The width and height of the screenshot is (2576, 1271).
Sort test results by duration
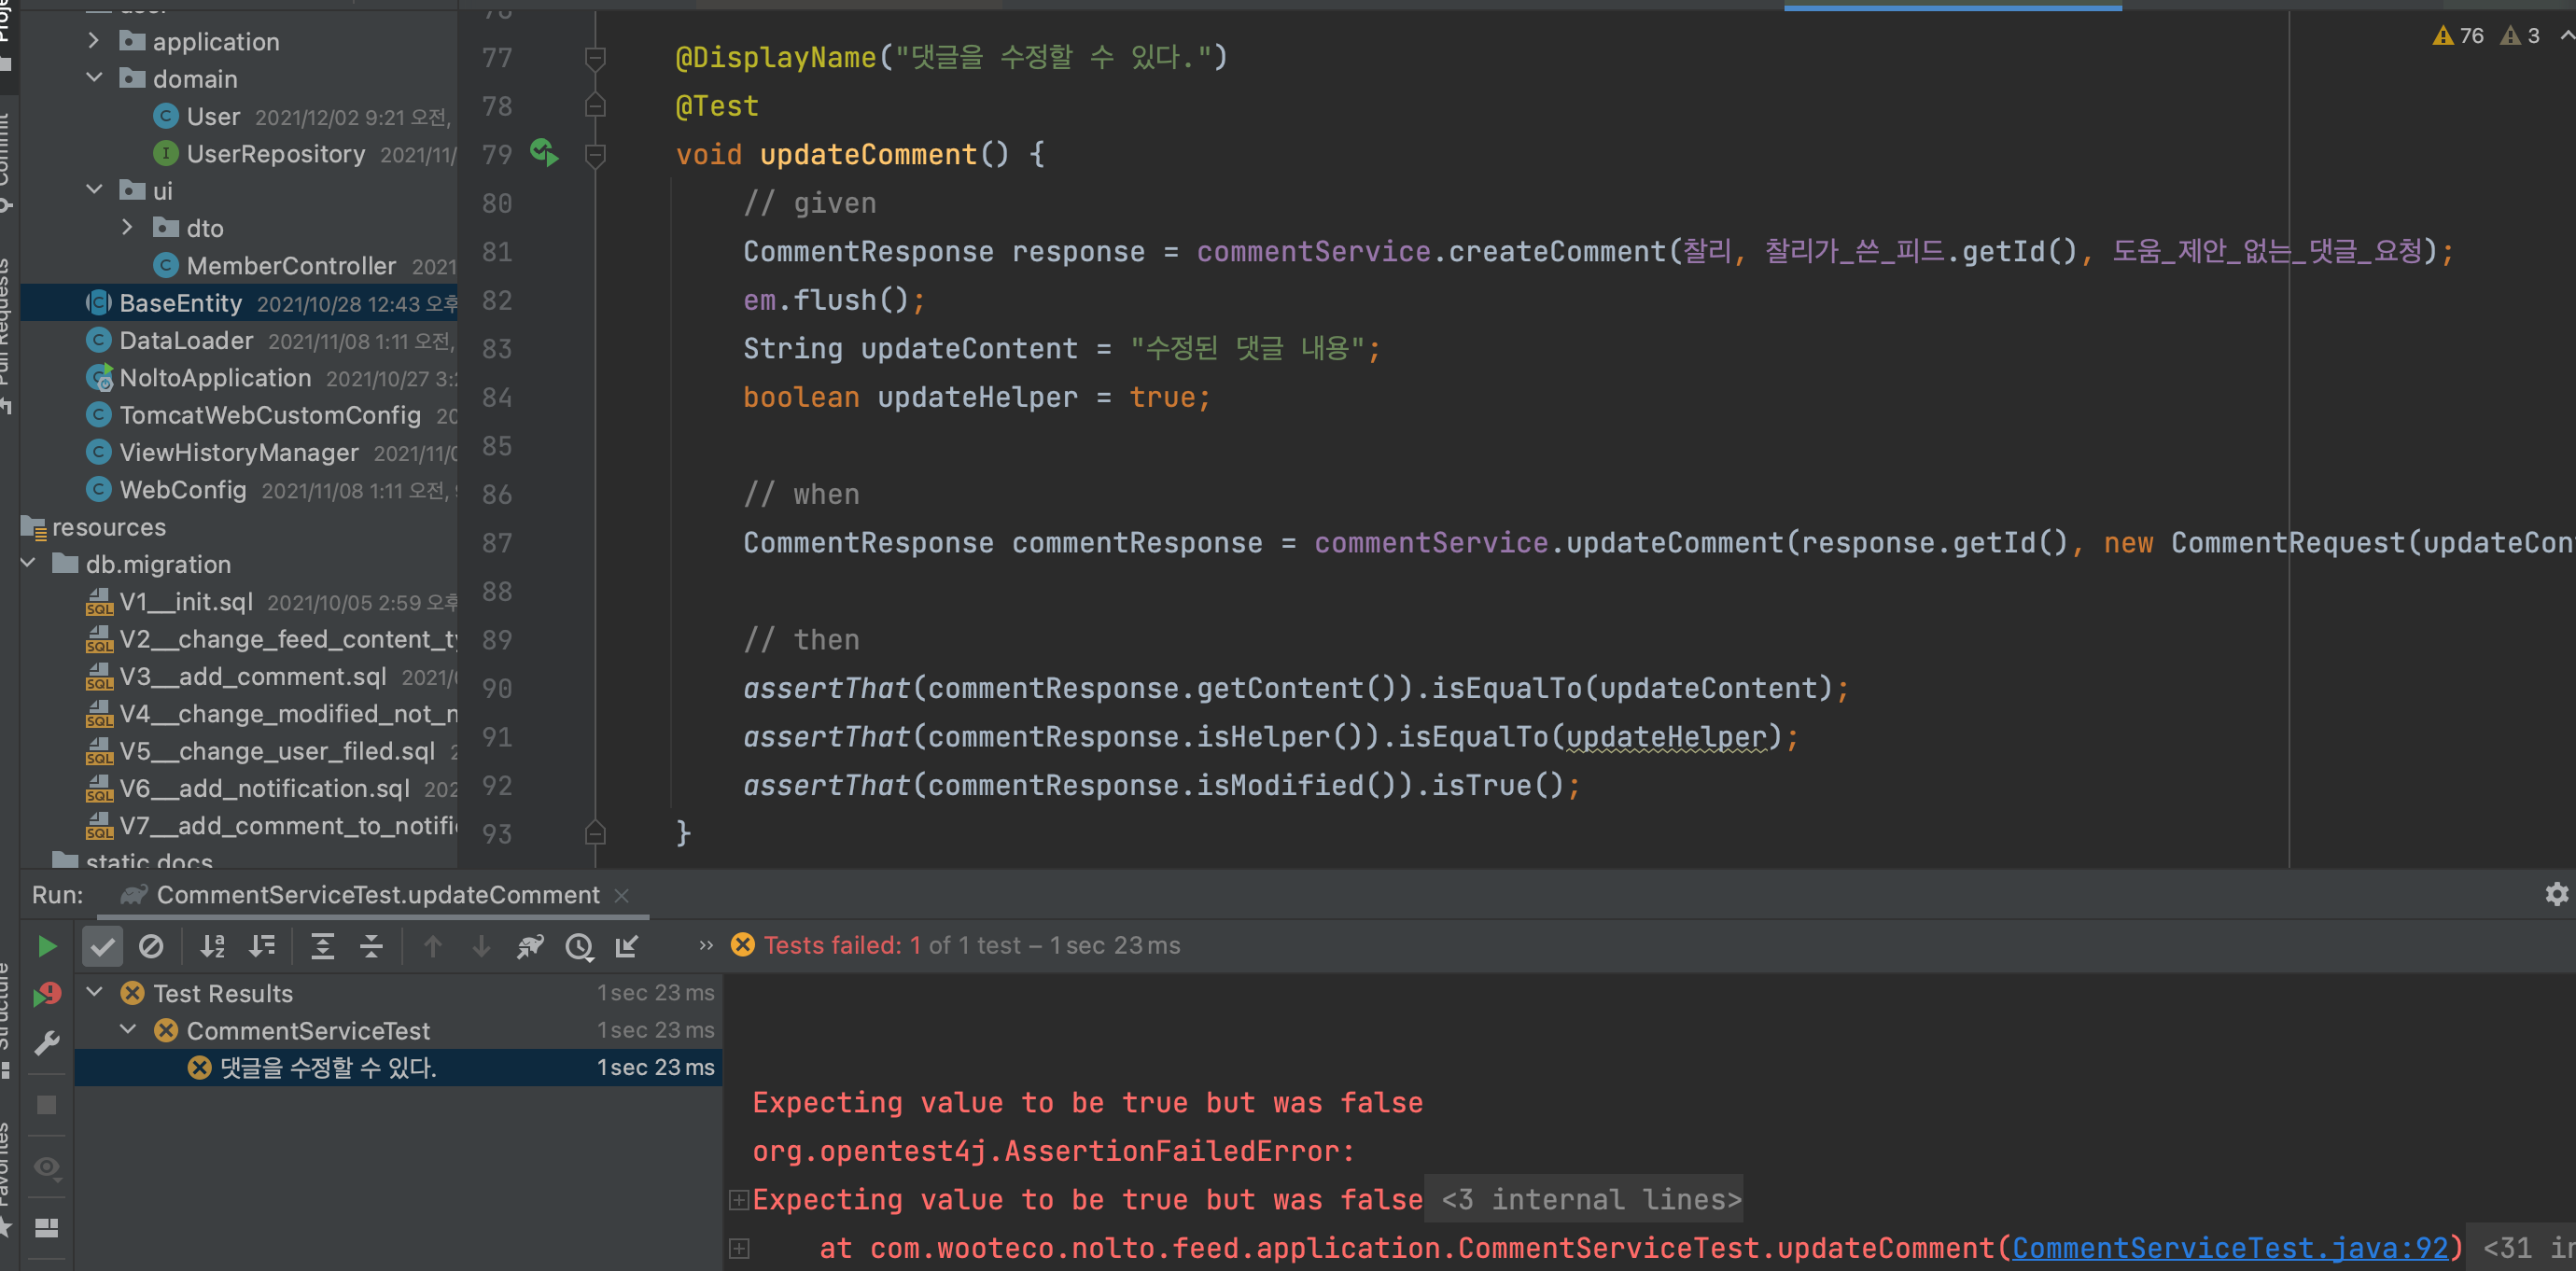tap(262, 946)
